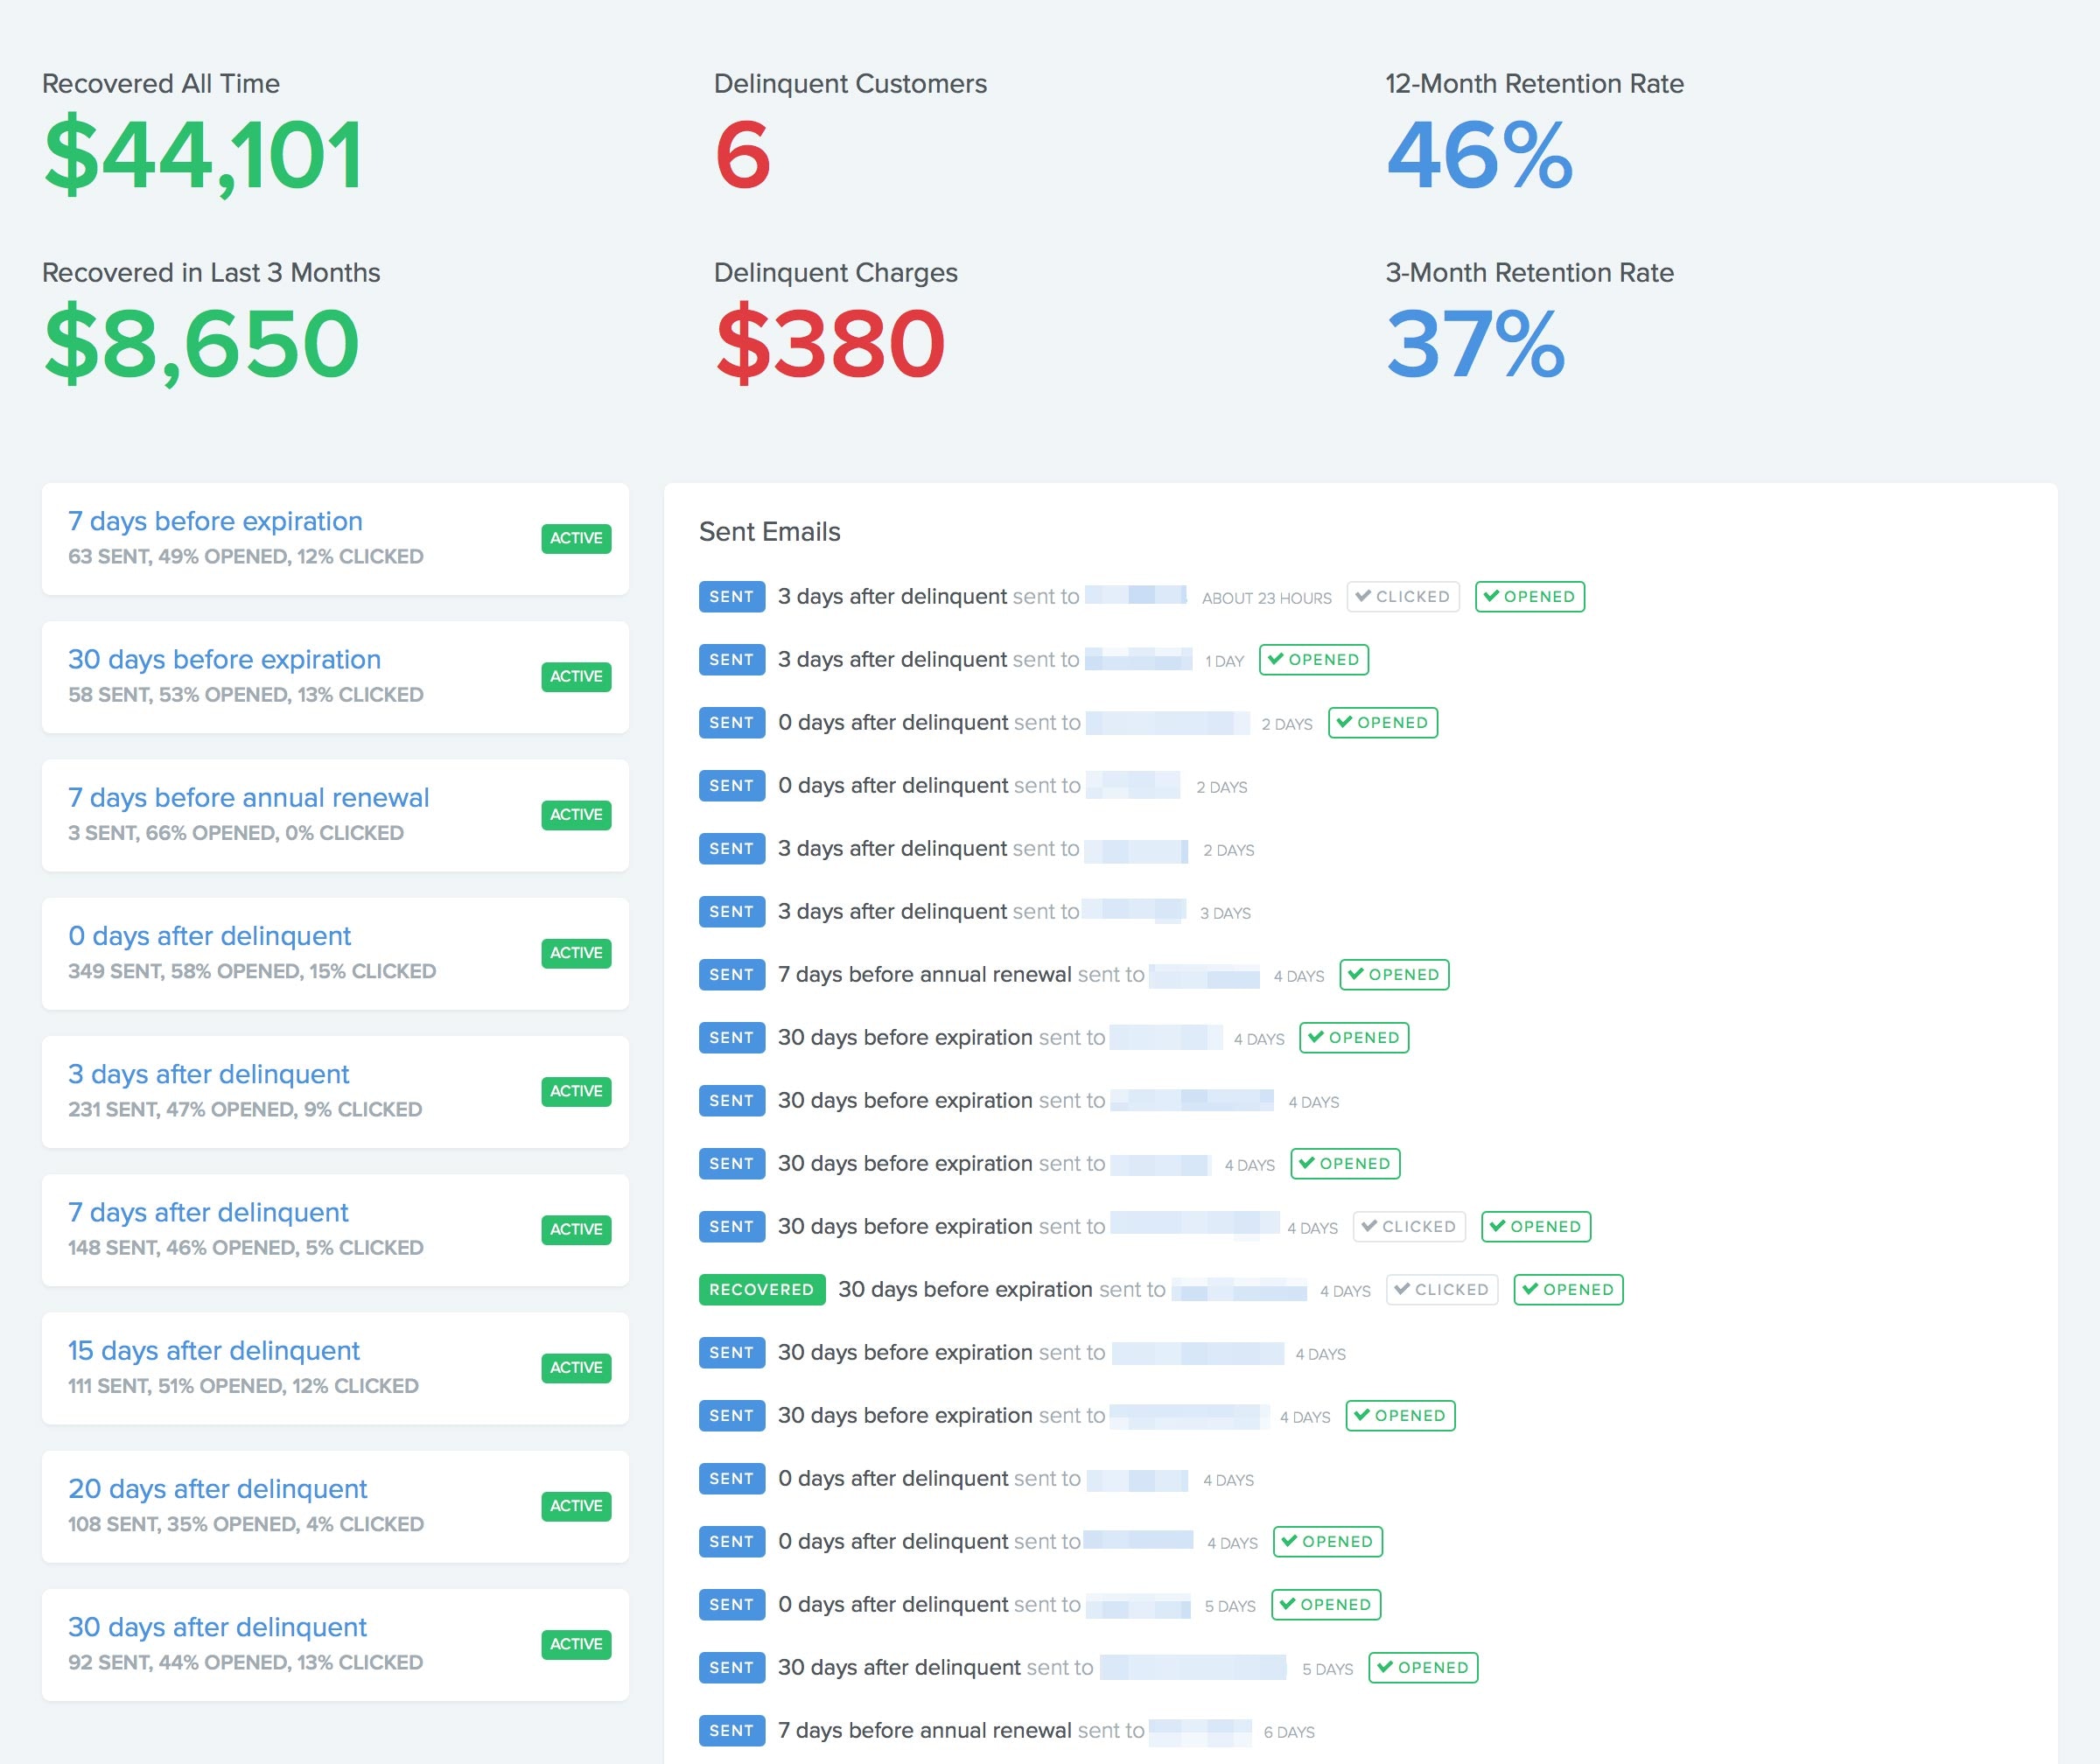The height and width of the screenshot is (1764, 2100).
Task: Open the 7 days before expiration campaign
Action: pos(215,521)
